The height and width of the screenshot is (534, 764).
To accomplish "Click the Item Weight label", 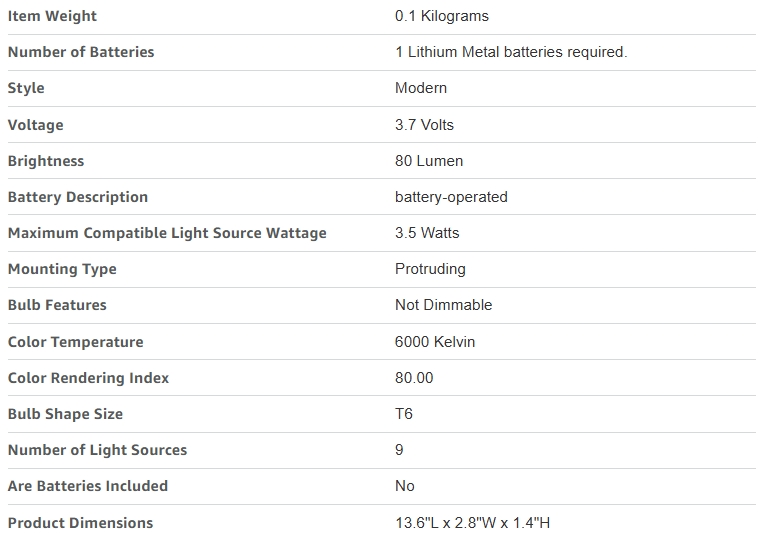I will tap(52, 16).
